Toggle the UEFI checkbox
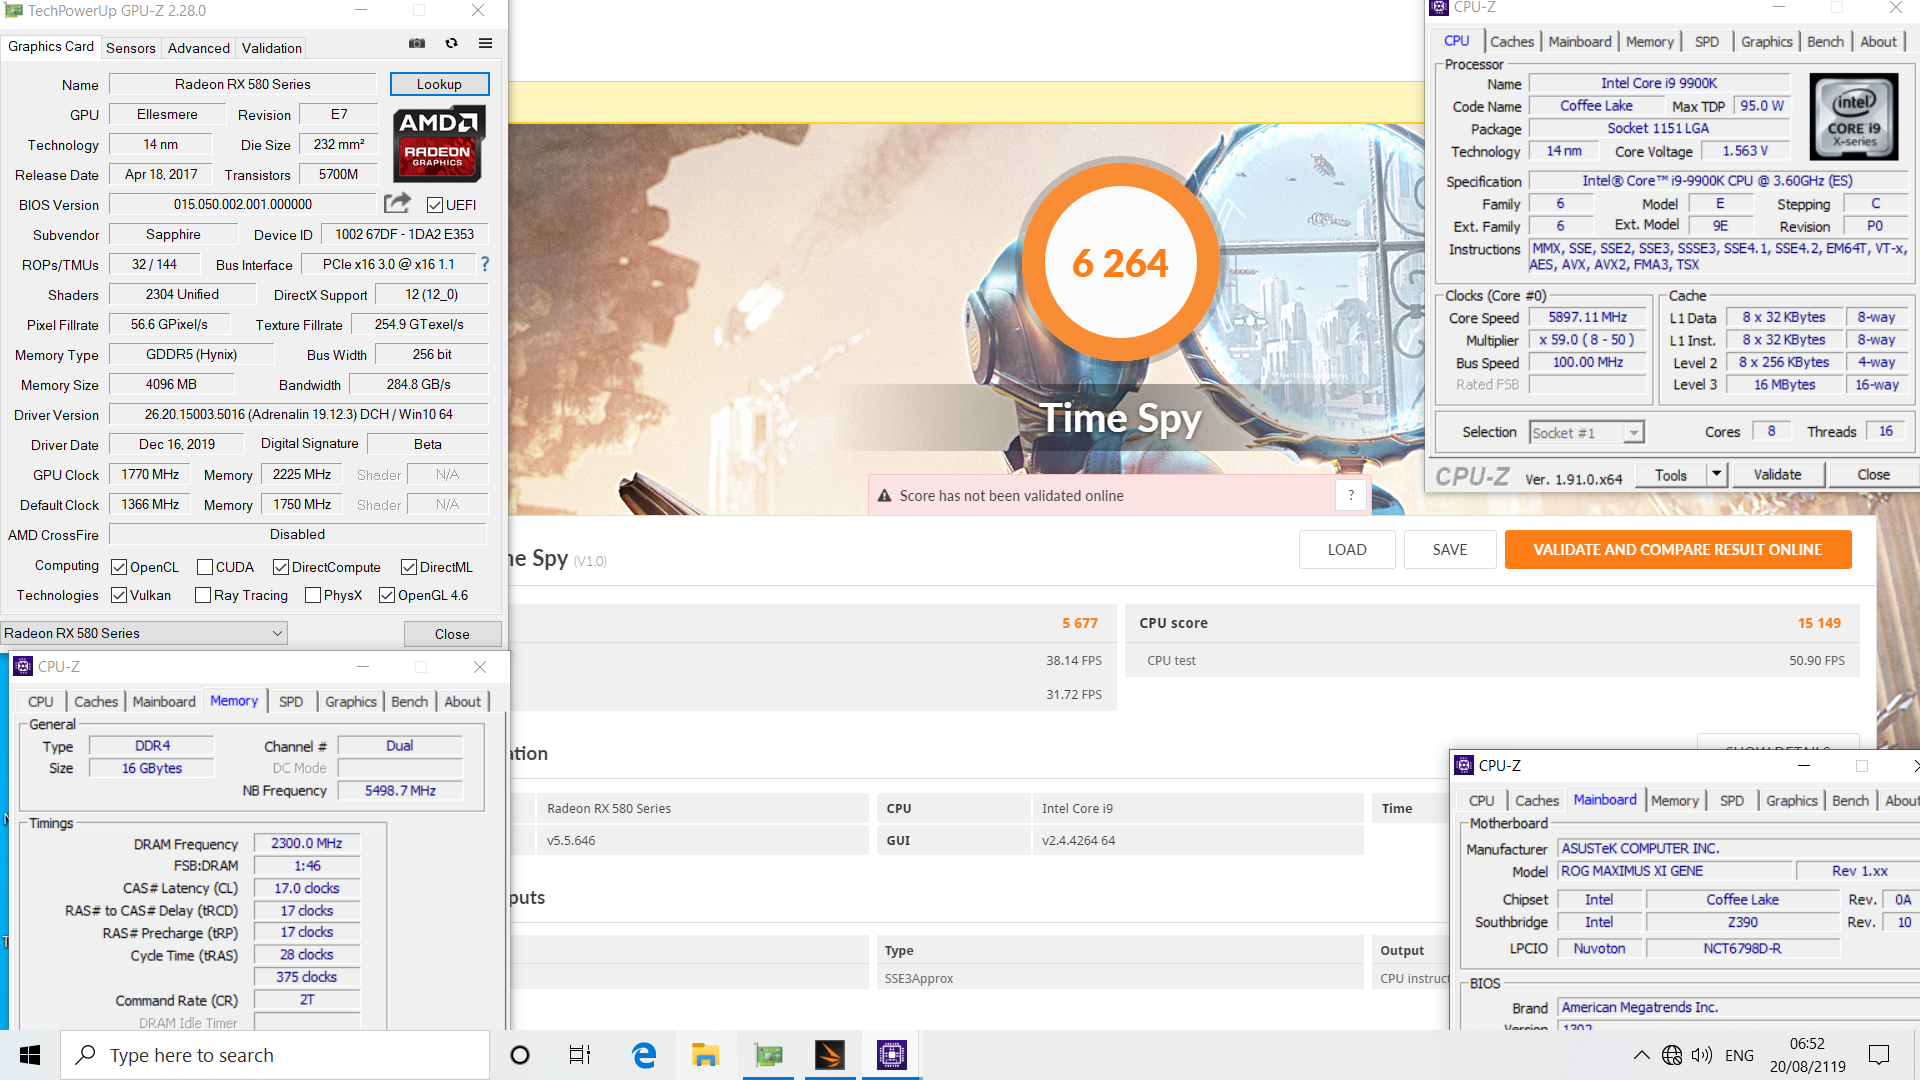The width and height of the screenshot is (1920, 1080). click(x=435, y=205)
